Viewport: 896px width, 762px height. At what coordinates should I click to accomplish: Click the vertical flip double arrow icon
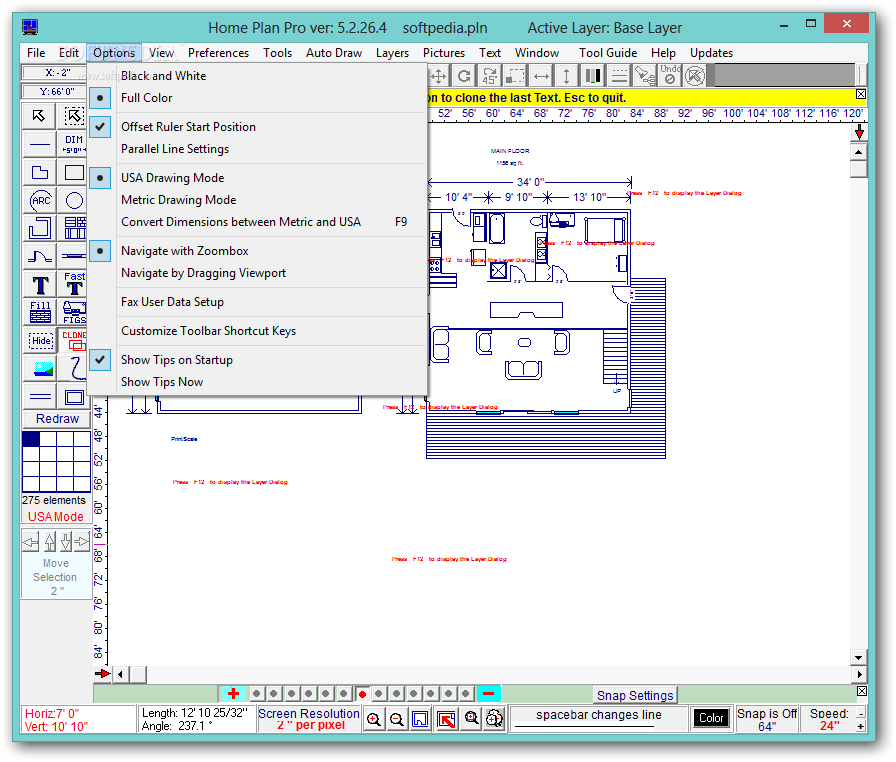tap(566, 75)
